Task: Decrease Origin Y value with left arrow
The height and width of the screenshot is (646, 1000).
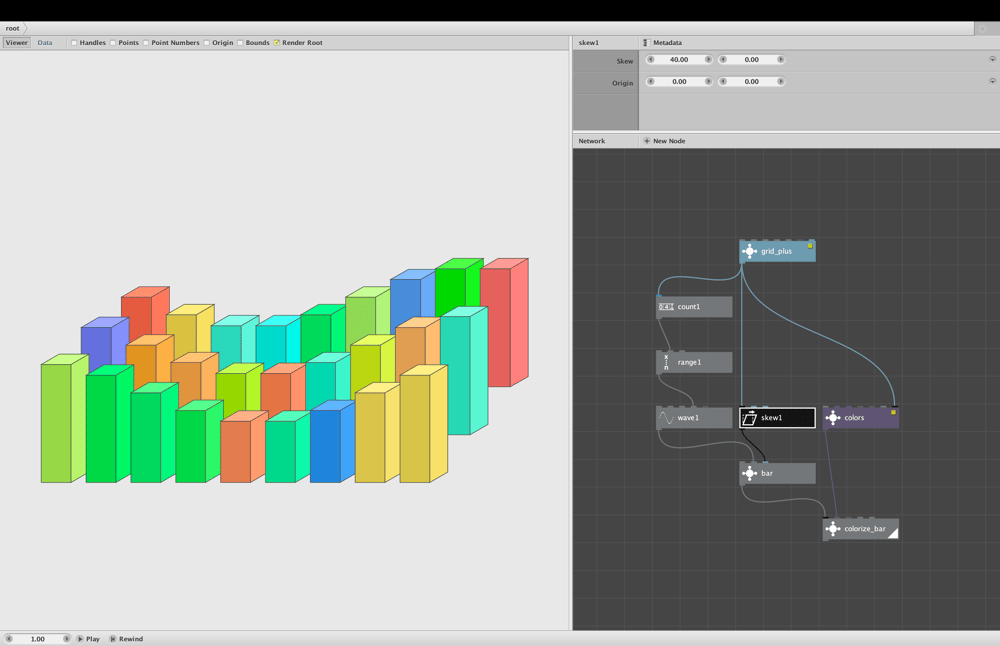Action: coord(723,81)
